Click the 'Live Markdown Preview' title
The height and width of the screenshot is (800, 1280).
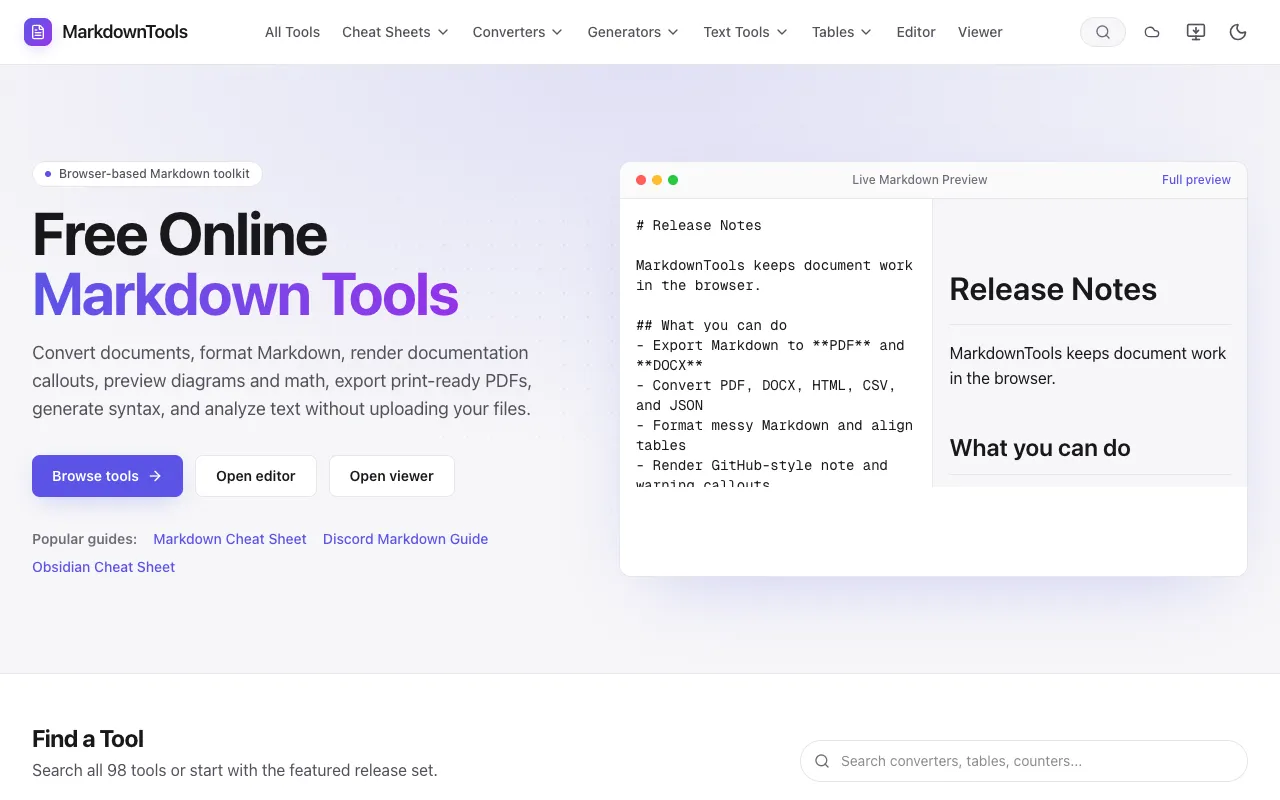pos(920,180)
